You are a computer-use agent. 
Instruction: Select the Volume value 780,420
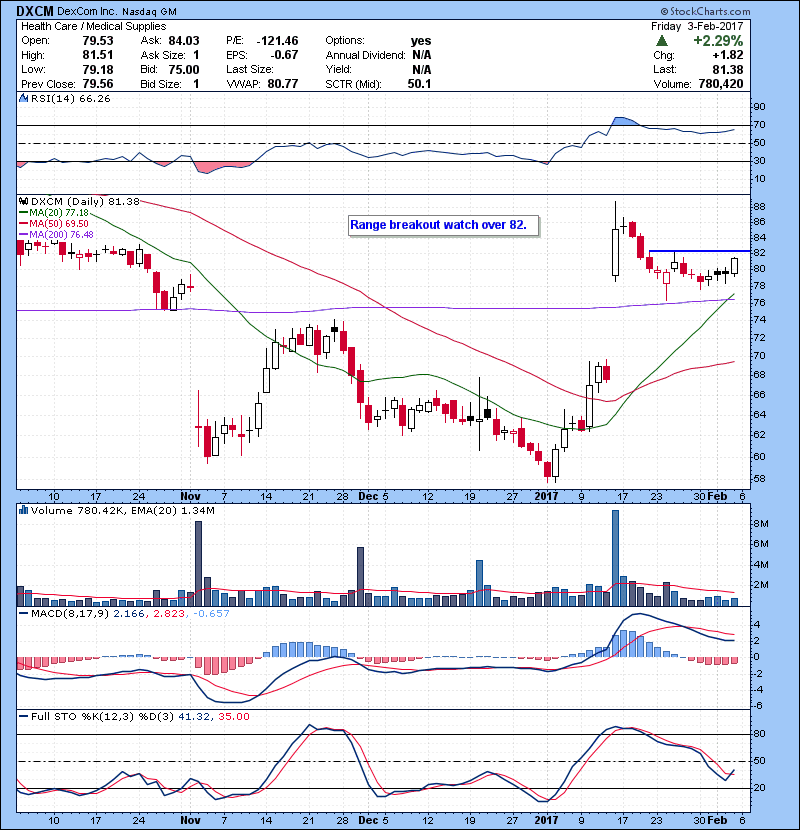pos(721,84)
